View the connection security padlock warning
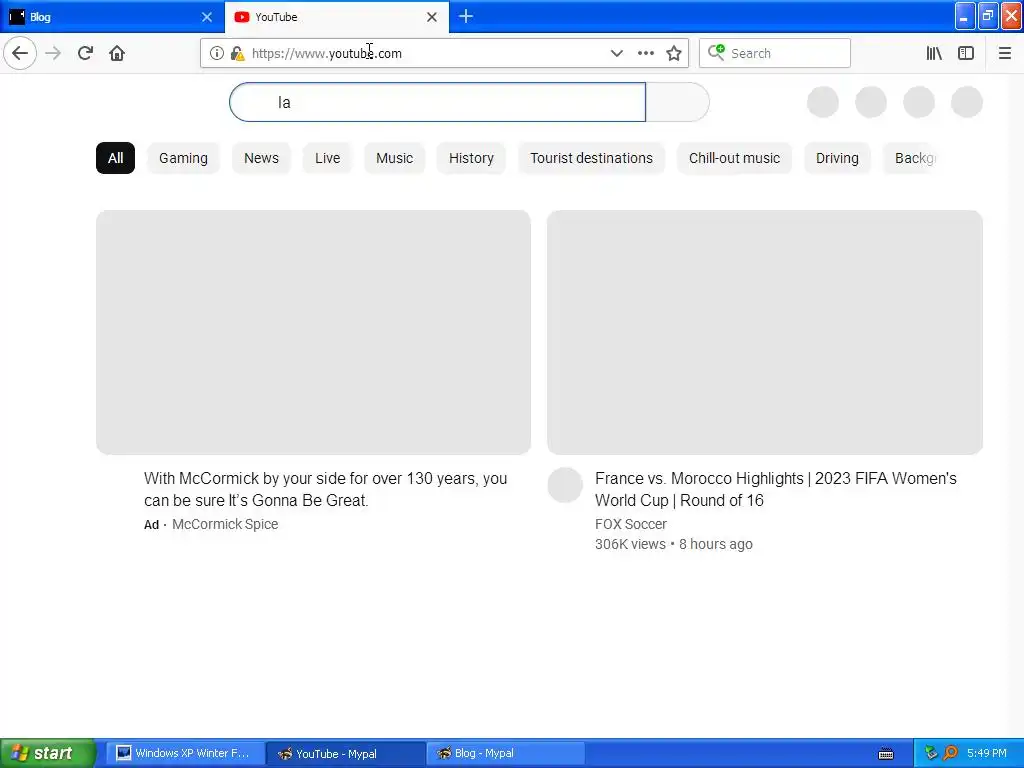Screen dimensions: 1024x768 [x=238, y=54]
